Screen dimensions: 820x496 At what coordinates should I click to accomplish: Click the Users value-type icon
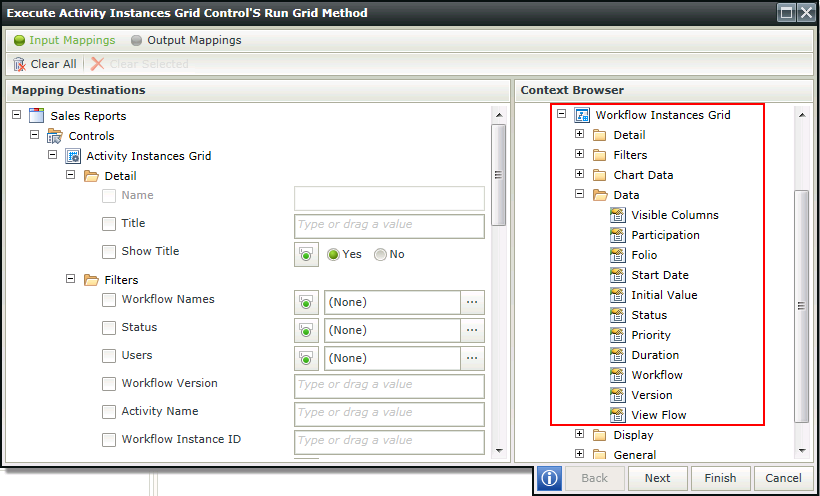pyautogui.click(x=306, y=358)
